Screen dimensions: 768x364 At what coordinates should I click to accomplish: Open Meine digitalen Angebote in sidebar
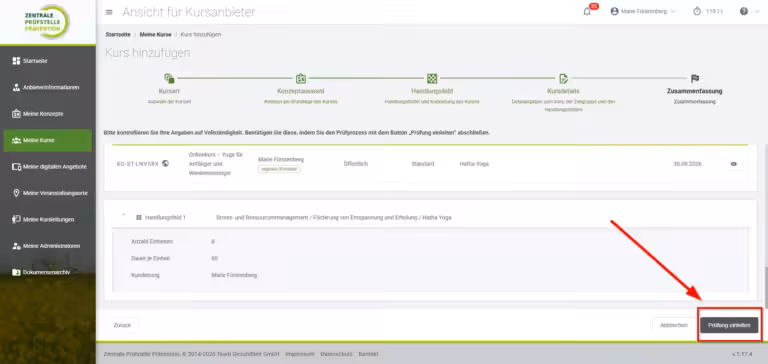(x=48, y=167)
